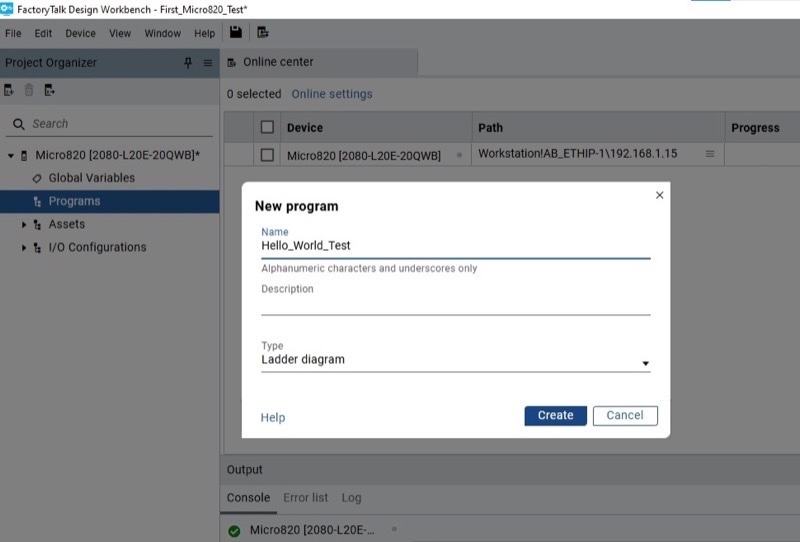Switch to the Console tab
Image resolution: width=800 pixels, height=542 pixels.
pyautogui.click(x=248, y=498)
